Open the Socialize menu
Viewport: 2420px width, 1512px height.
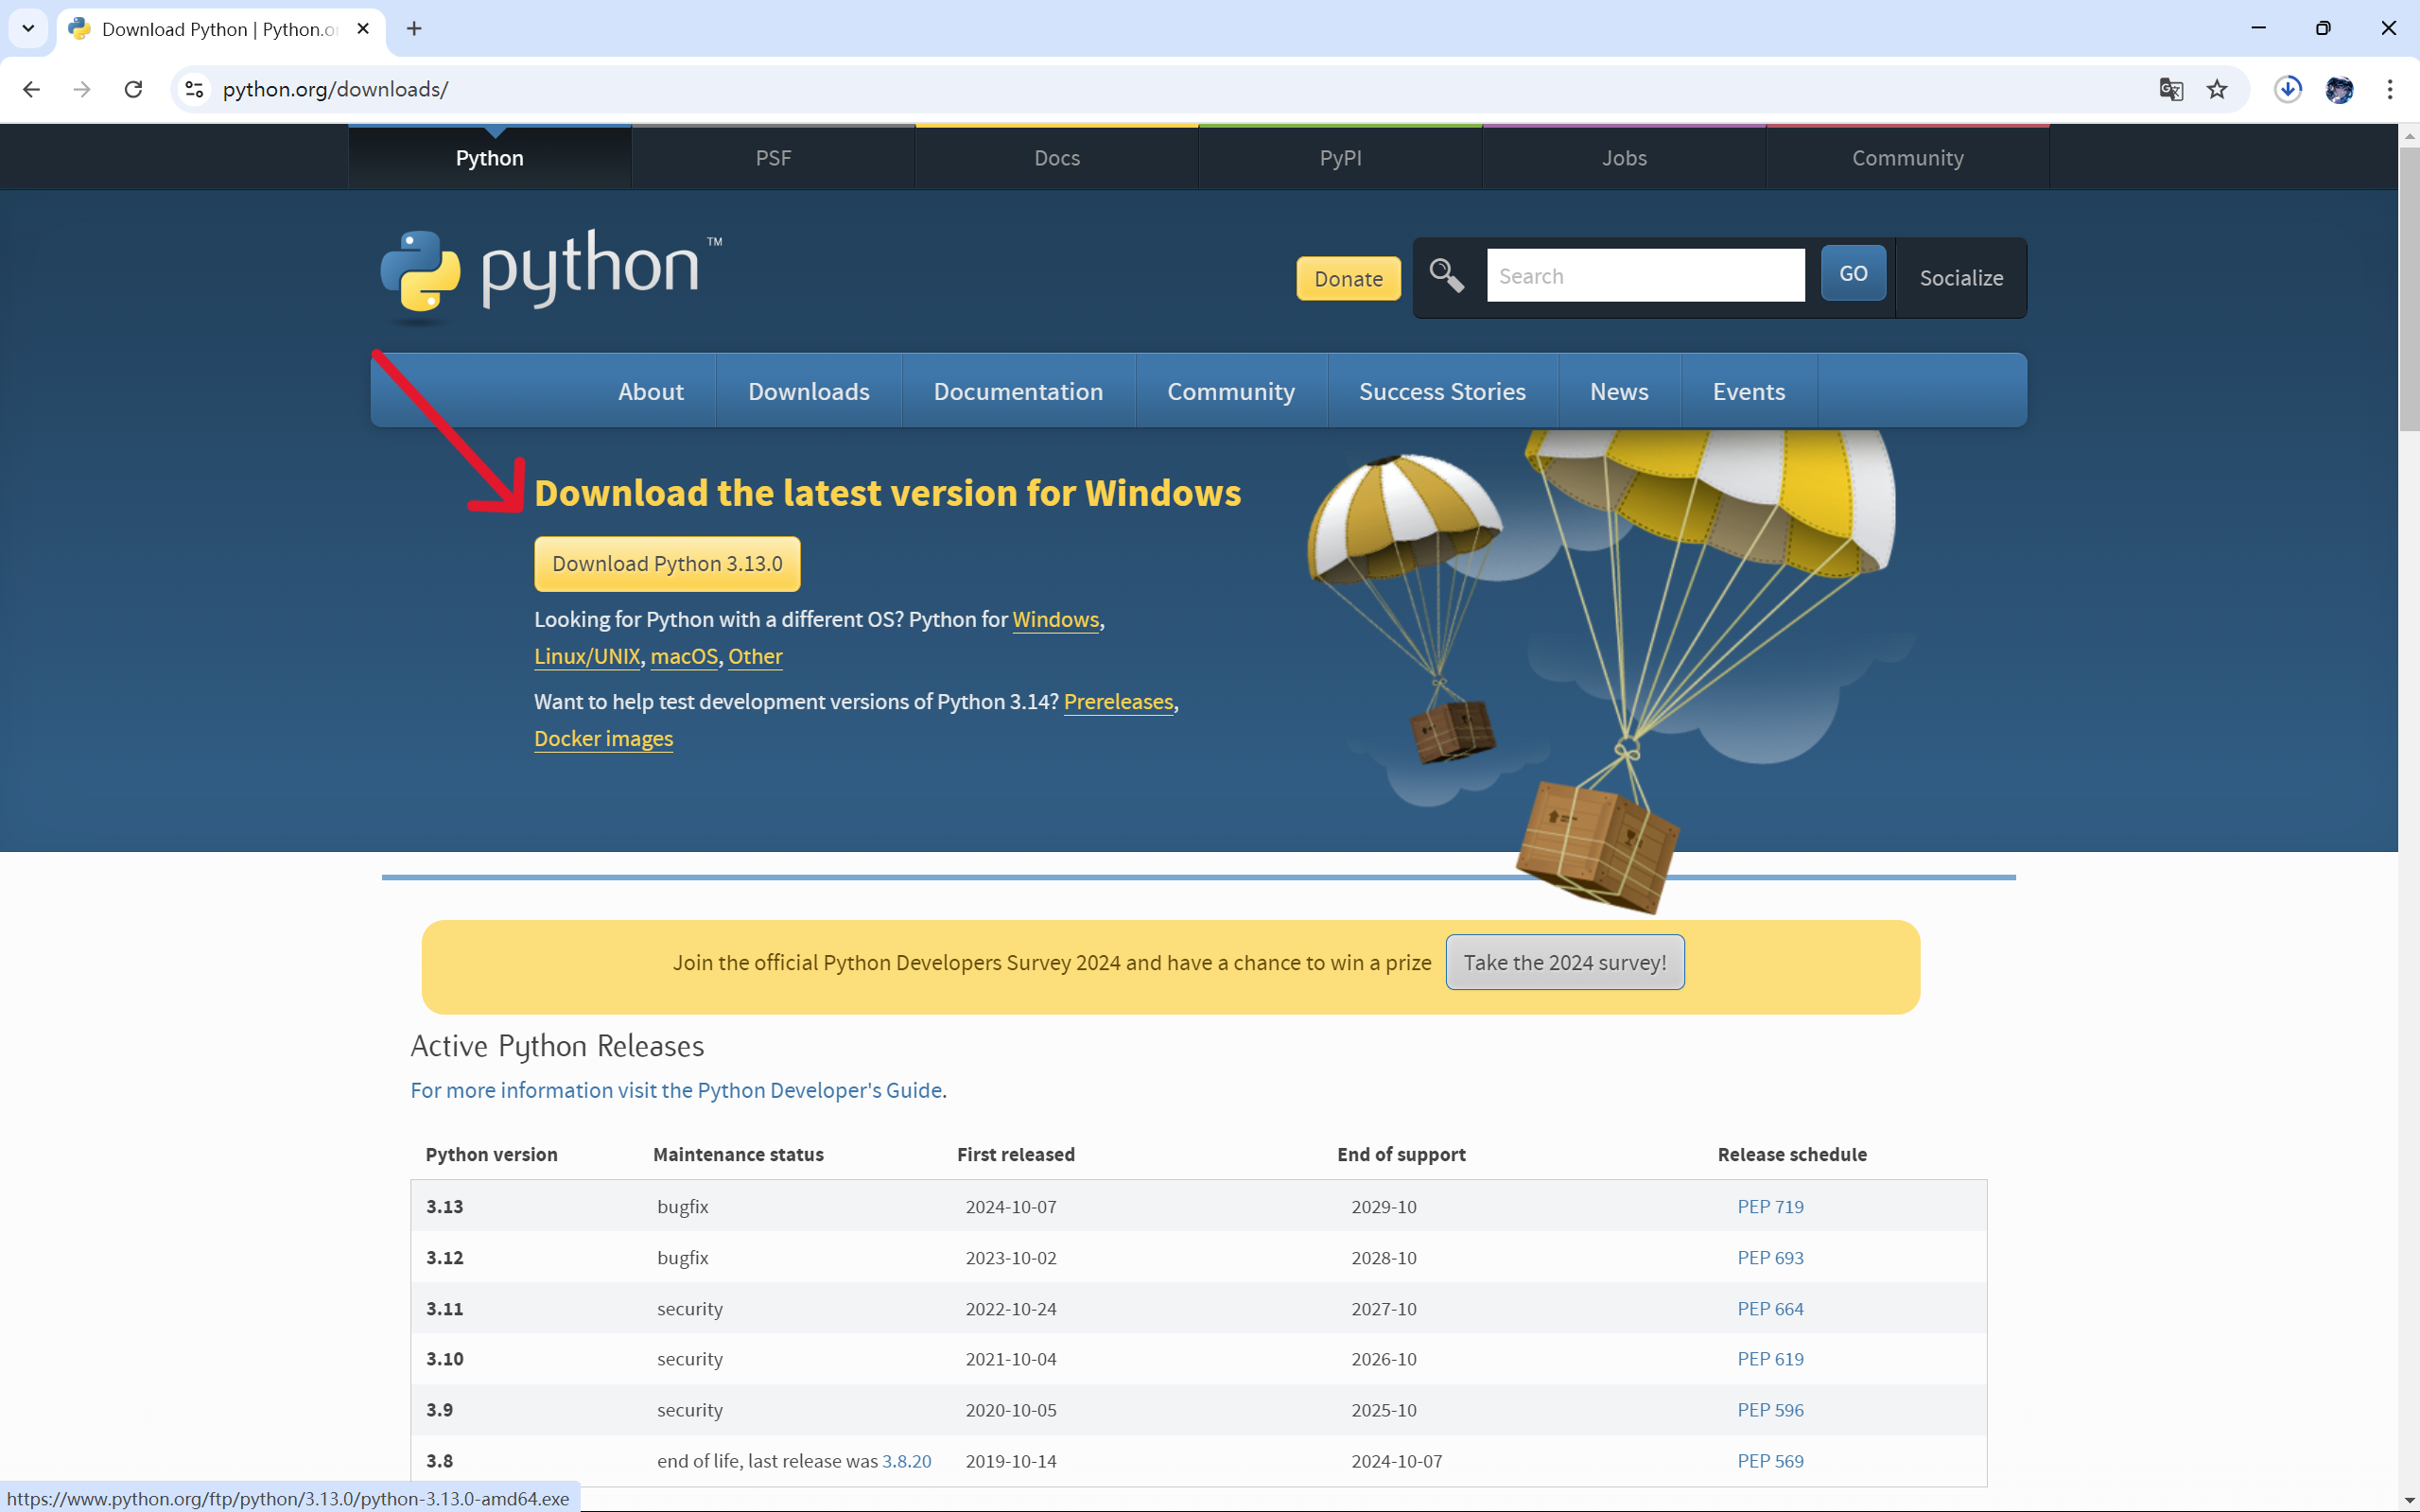coord(1960,278)
